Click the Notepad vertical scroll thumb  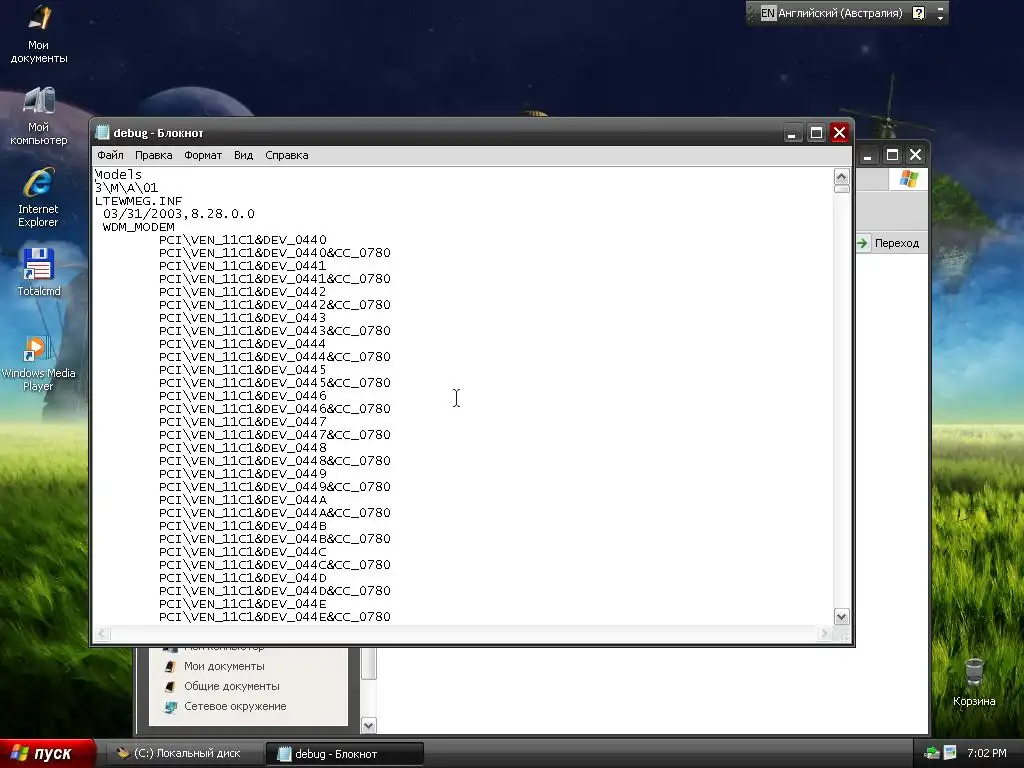(x=842, y=189)
